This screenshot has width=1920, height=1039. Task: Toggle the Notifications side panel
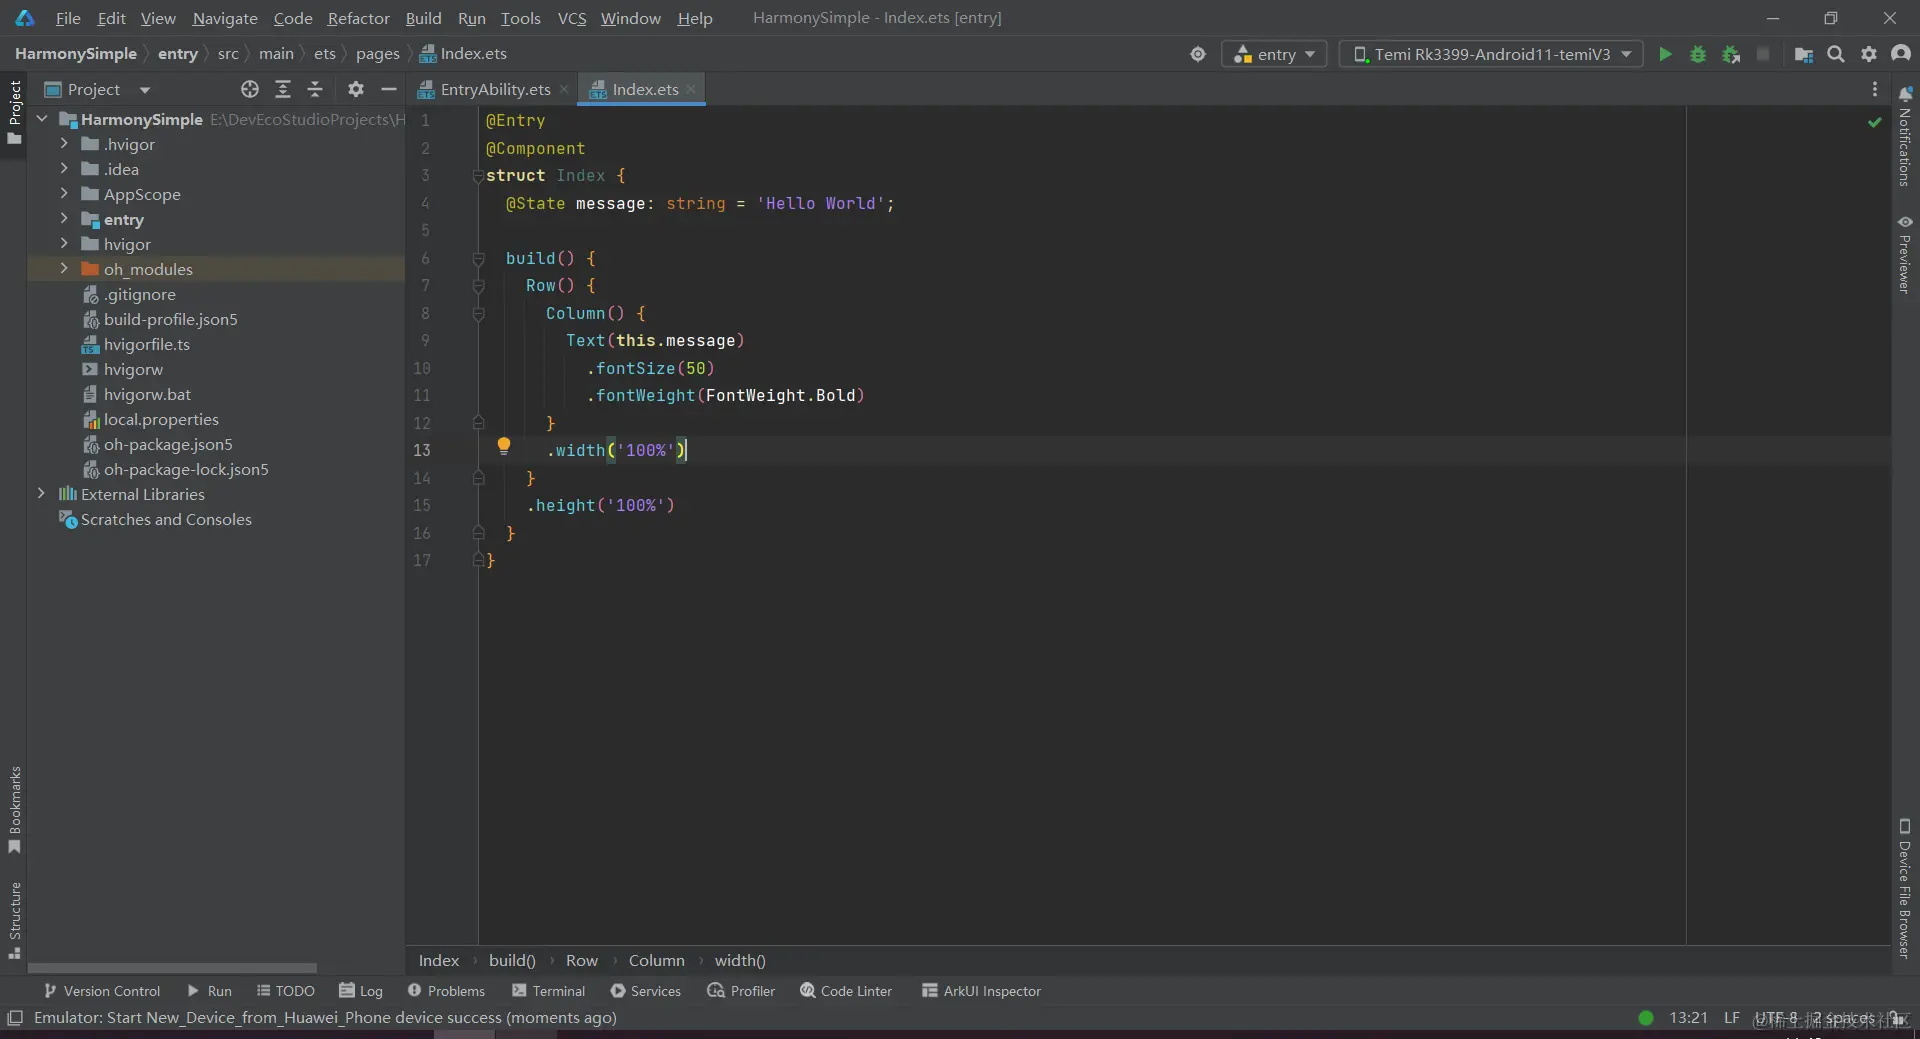coord(1905,138)
